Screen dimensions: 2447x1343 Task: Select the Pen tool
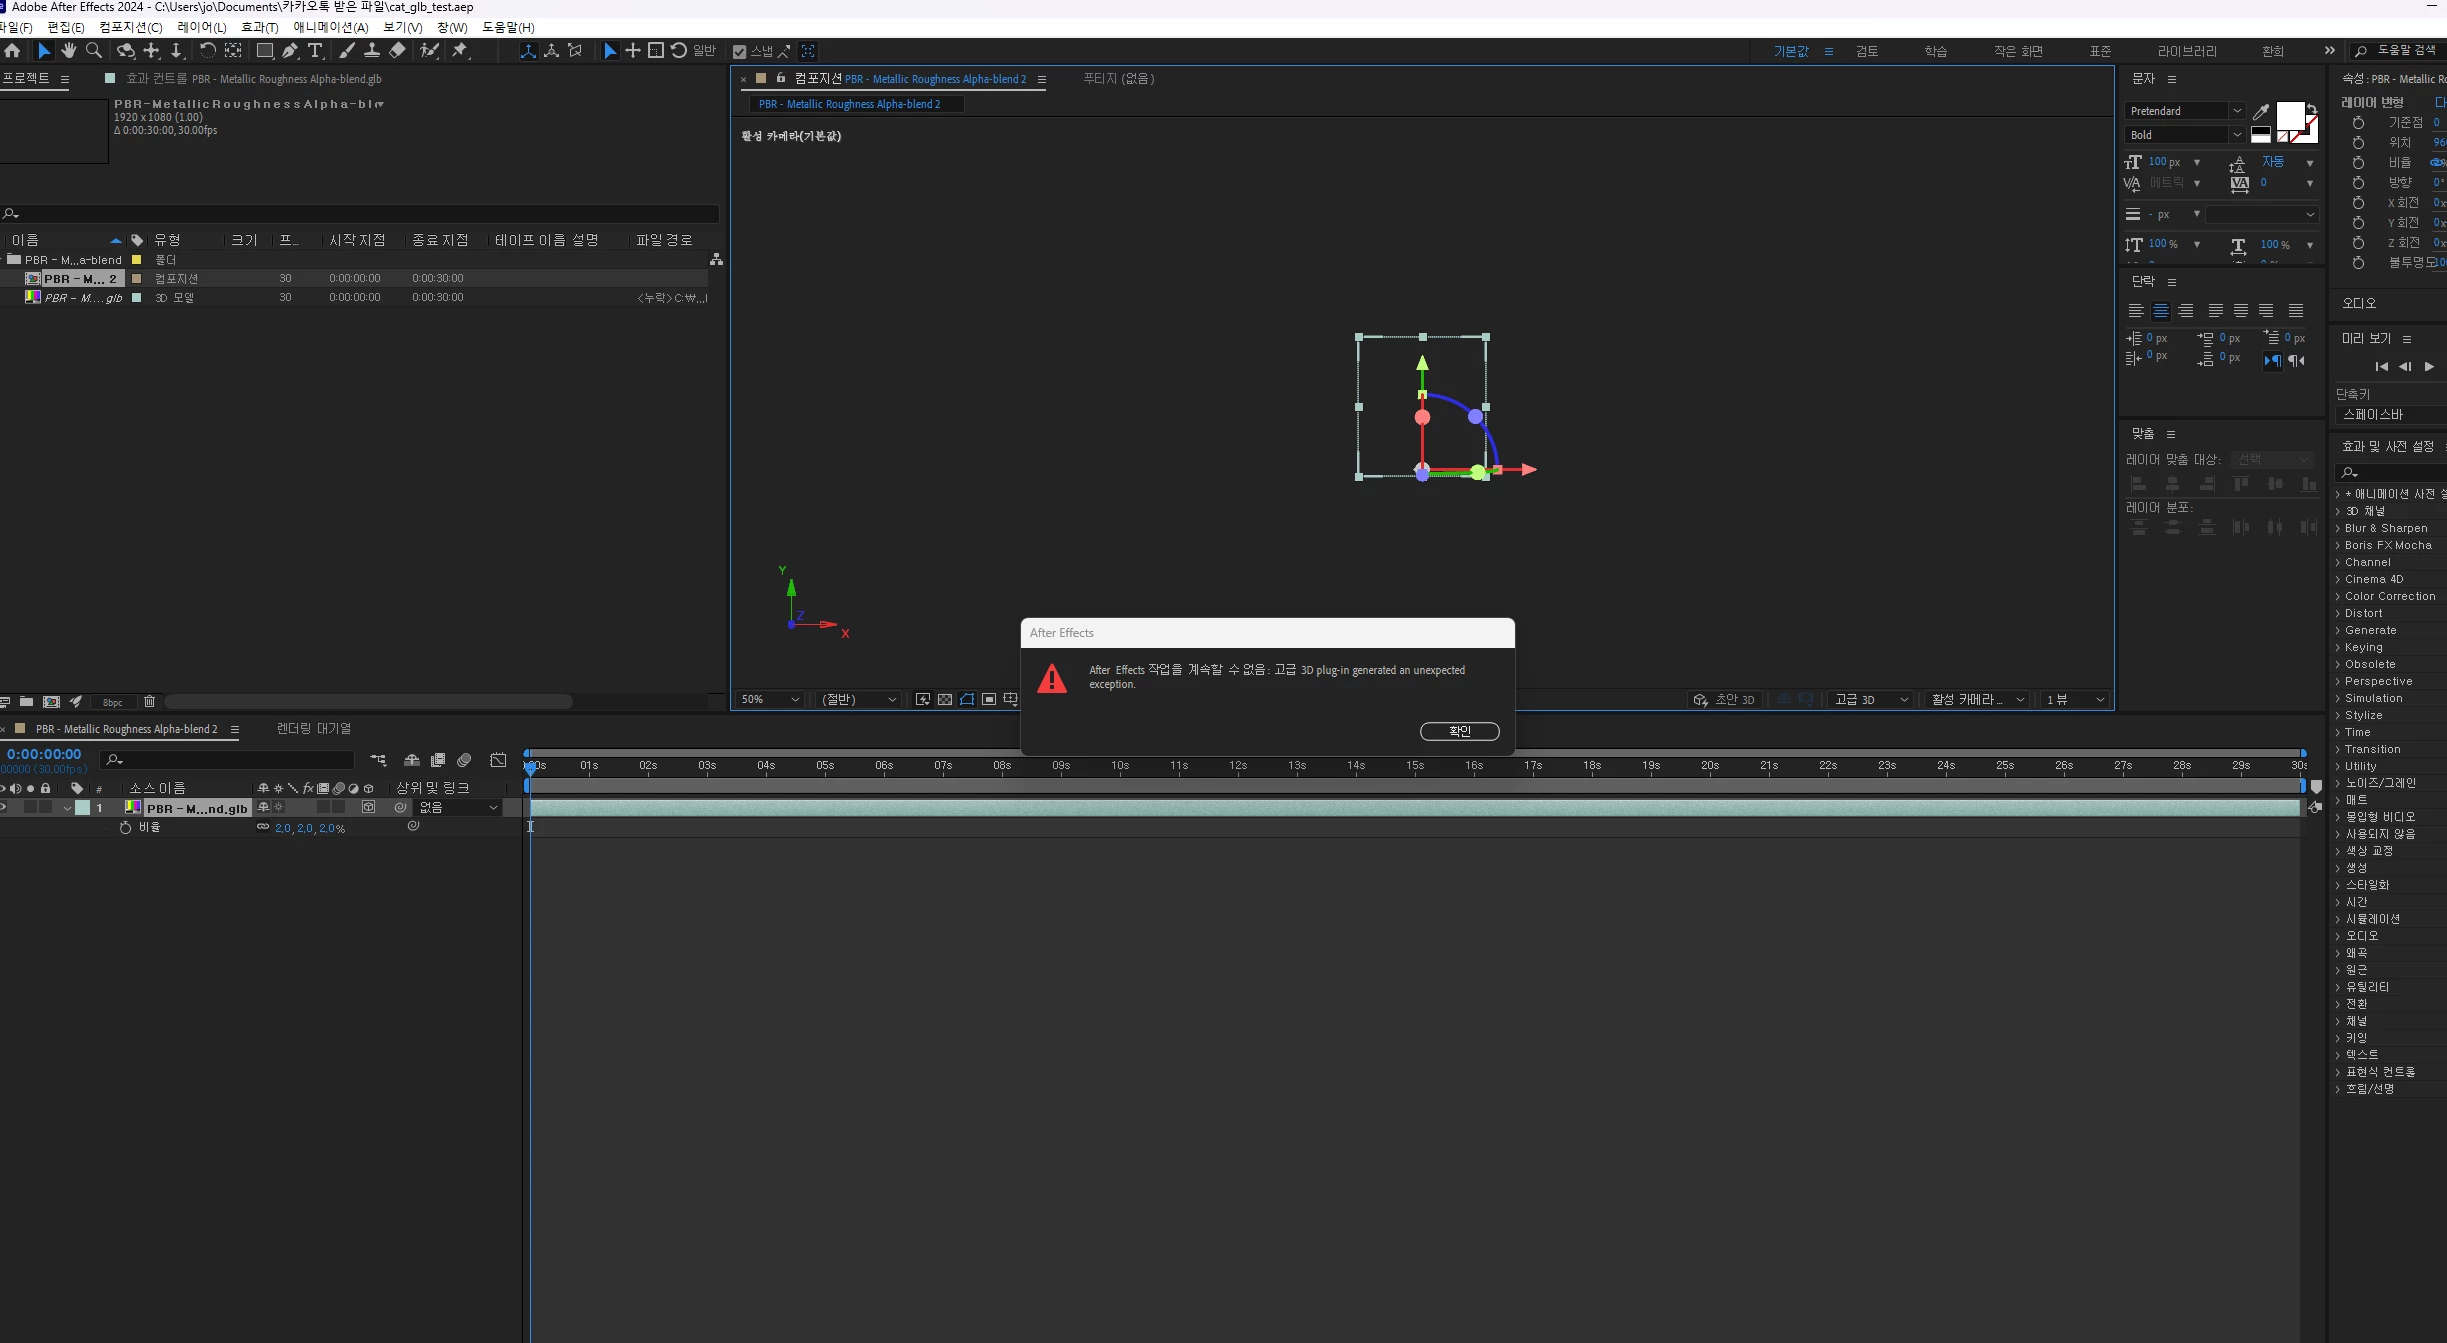(289, 50)
